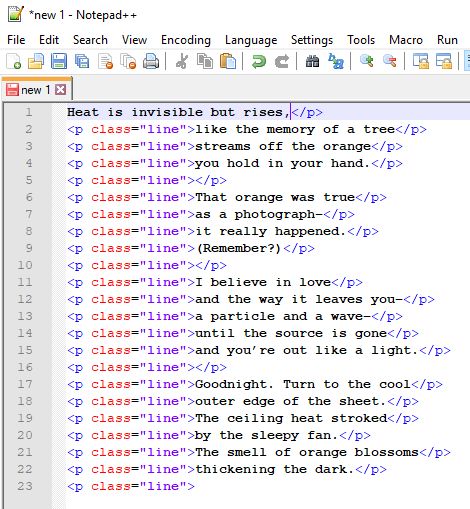
Task: Click line number 1 in the margin
Action: coord(29,112)
